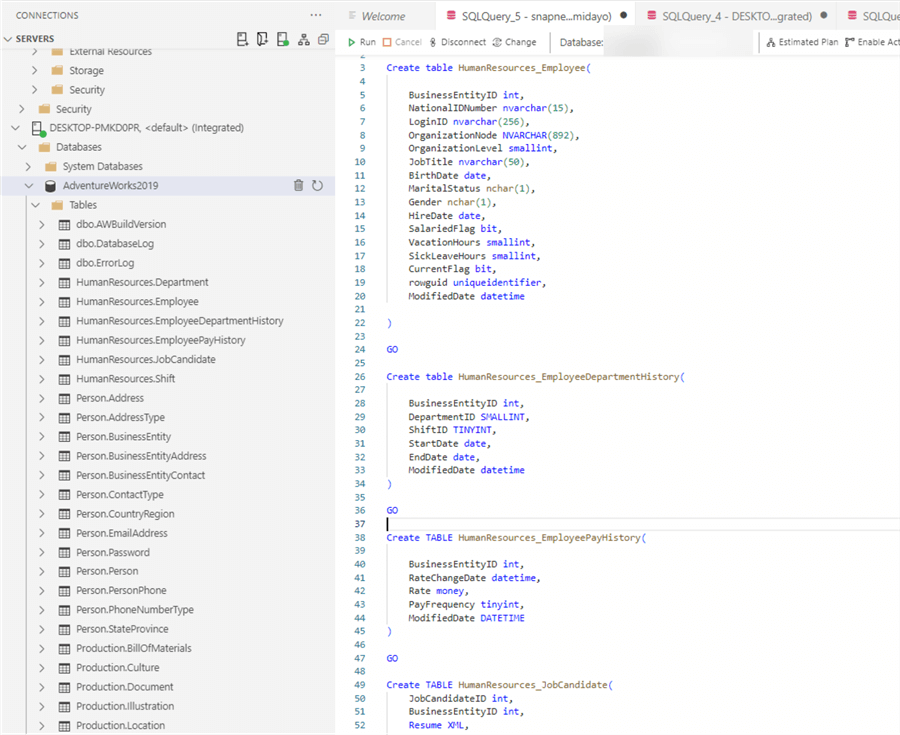Expand System Databases folder
The width and height of the screenshot is (900, 735).
(29, 166)
